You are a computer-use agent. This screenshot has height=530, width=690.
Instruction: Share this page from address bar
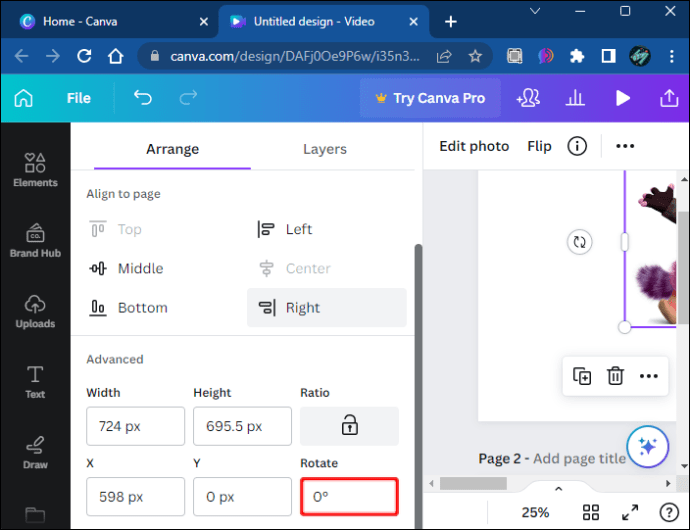click(444, 56)
